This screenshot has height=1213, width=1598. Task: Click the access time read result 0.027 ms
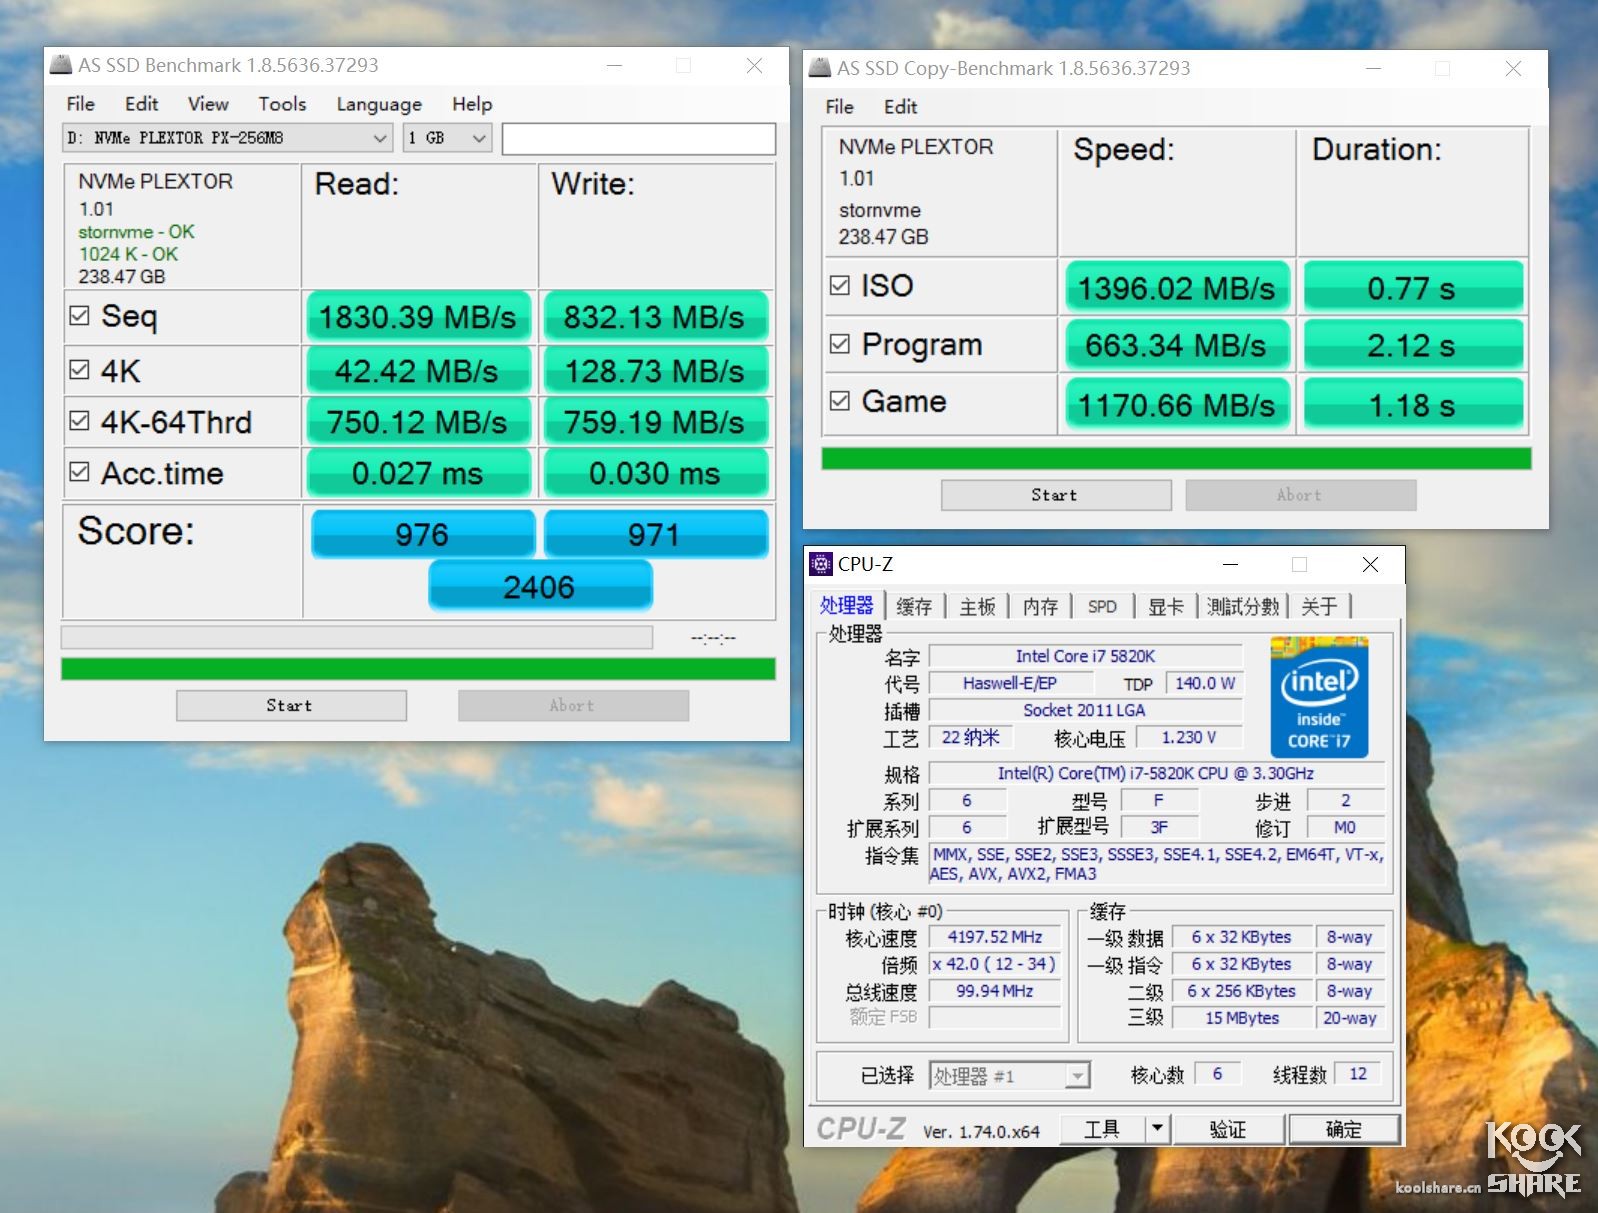(418, 473)
